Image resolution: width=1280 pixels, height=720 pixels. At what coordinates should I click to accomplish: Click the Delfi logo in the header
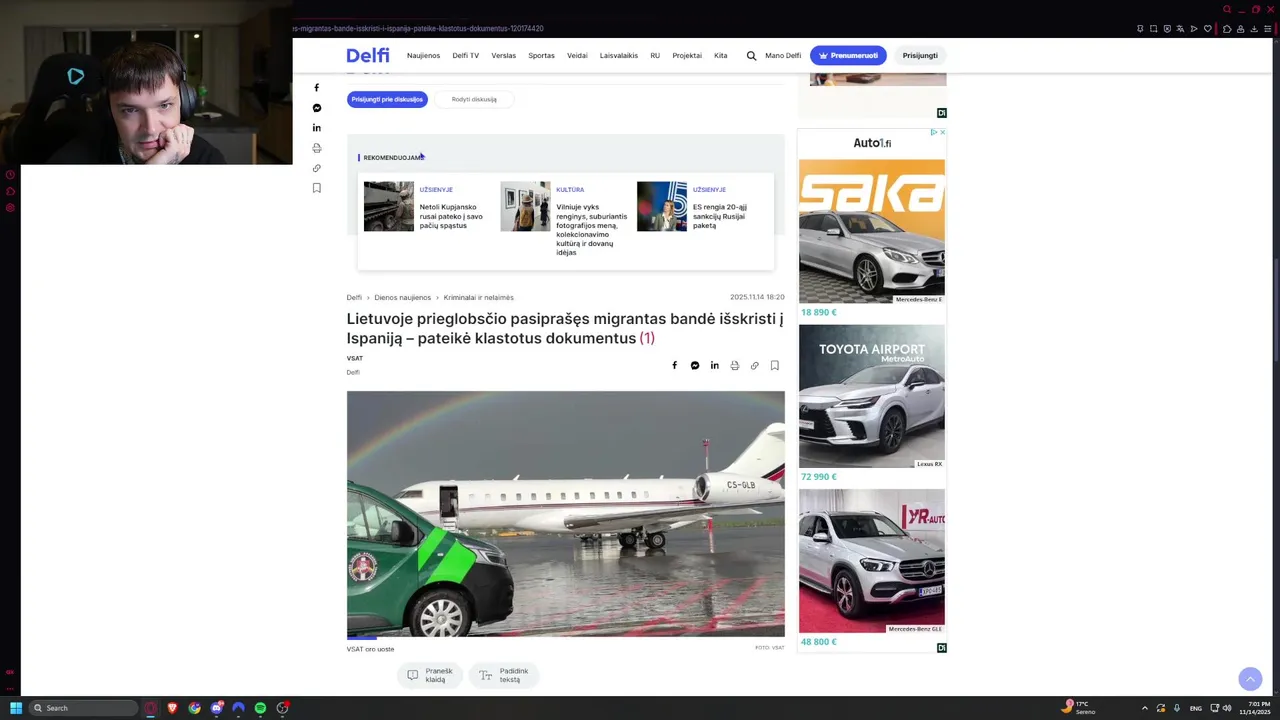point(368,55)
